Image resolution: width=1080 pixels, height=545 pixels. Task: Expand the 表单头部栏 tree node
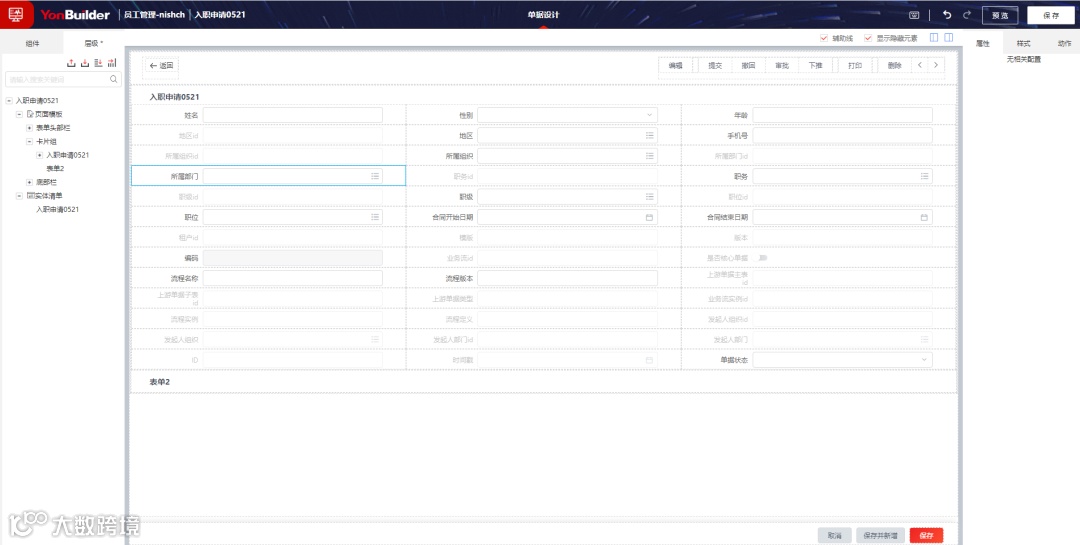29,127
